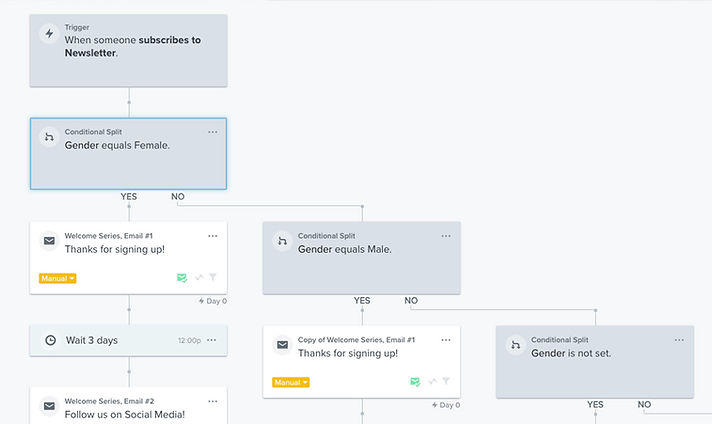
Task: Click the NO label under Gender equals Female
Action: [x=178, y=197]
